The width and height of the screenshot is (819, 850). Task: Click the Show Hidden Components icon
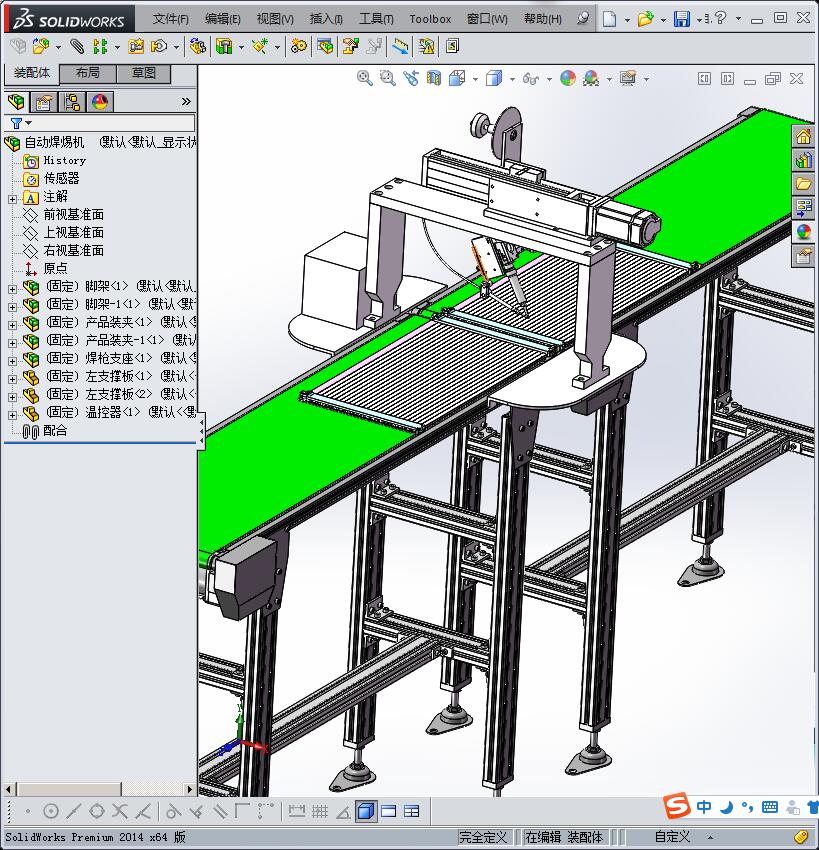198,46
